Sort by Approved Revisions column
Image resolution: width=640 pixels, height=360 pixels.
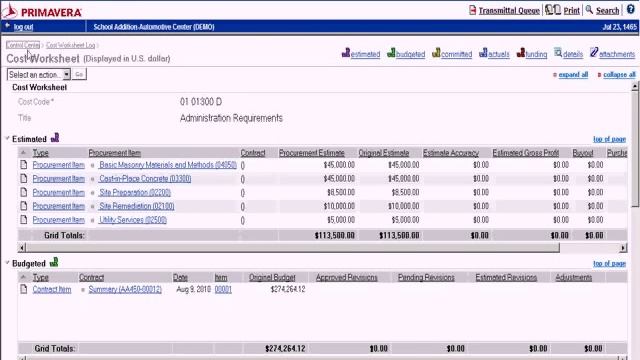tap(346, 278)
